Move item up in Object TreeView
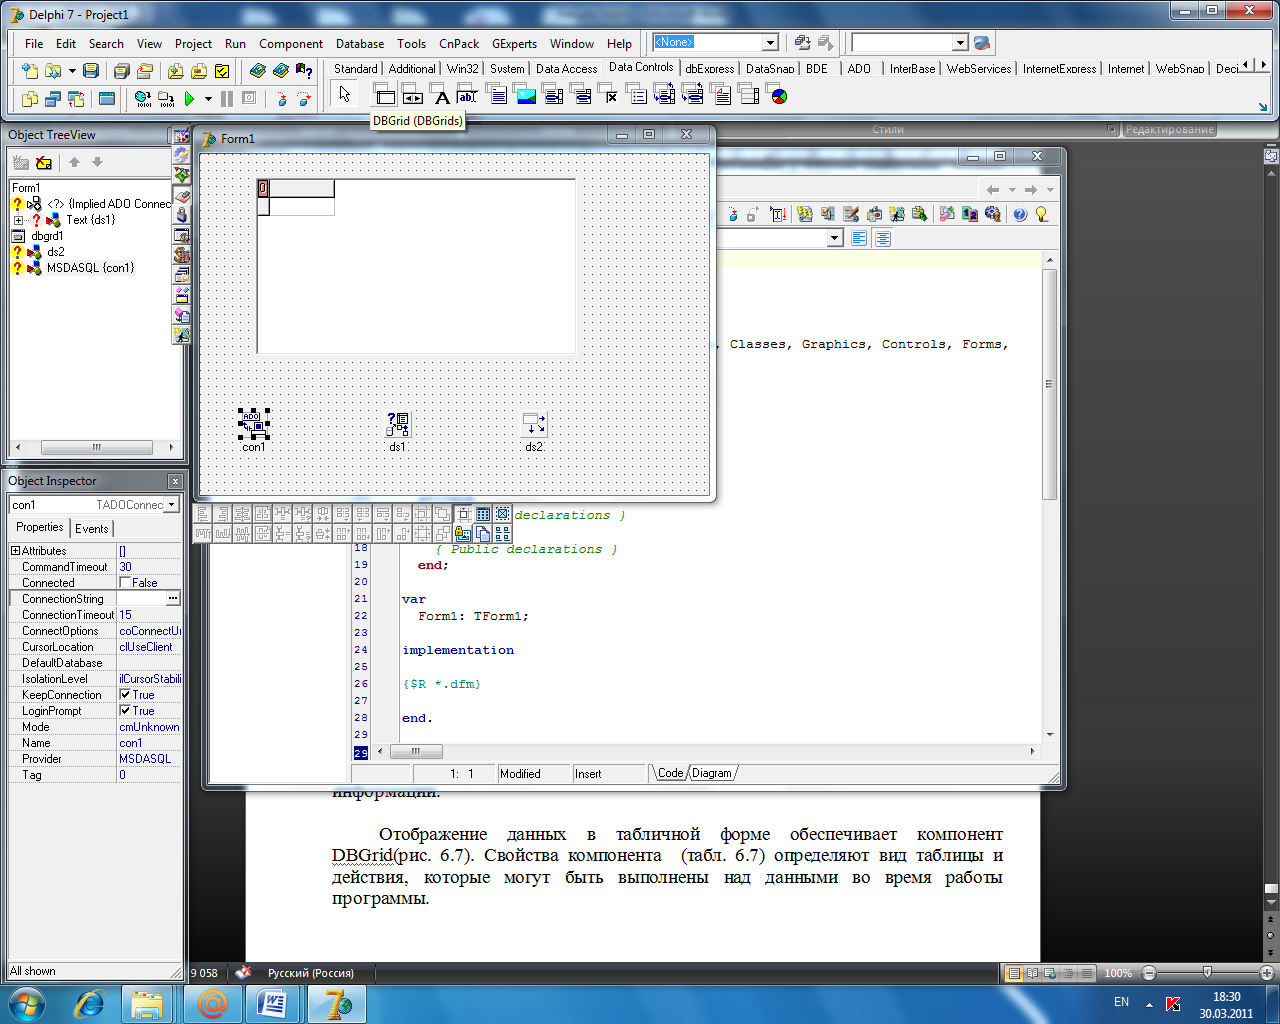Image resolution: width=1280 pixels, height=1024 pixels. coord(74,162)
